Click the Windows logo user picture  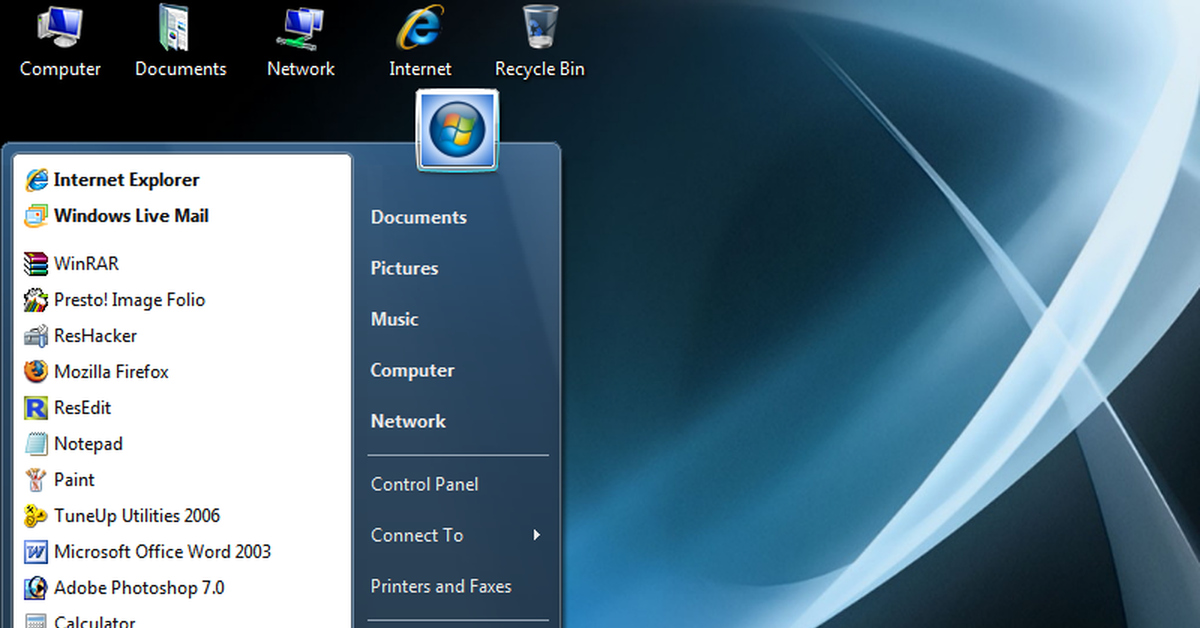pyautogui.click(x=457, y=130)
